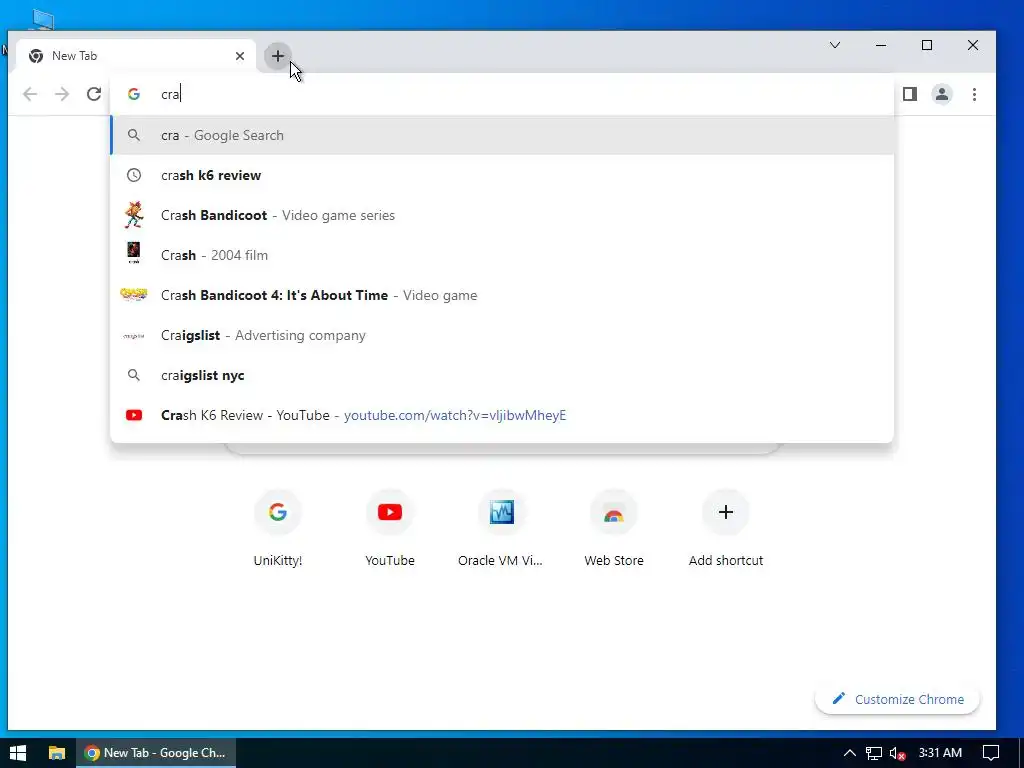
Task: Open the side panel icon
Action: 910,94
